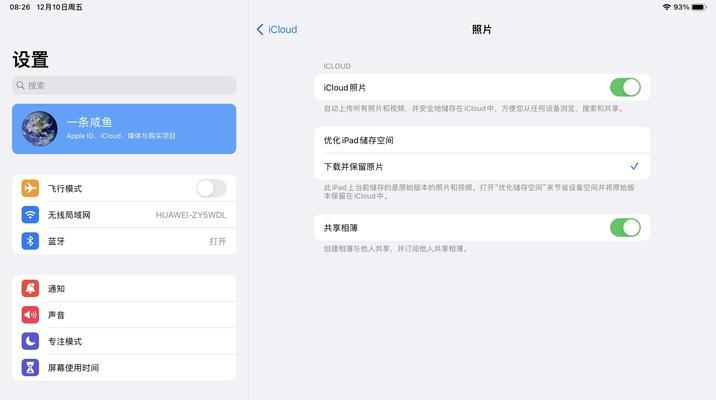
Task: Toggle the iCloud 照片 switch
Action: pos(625,87)
